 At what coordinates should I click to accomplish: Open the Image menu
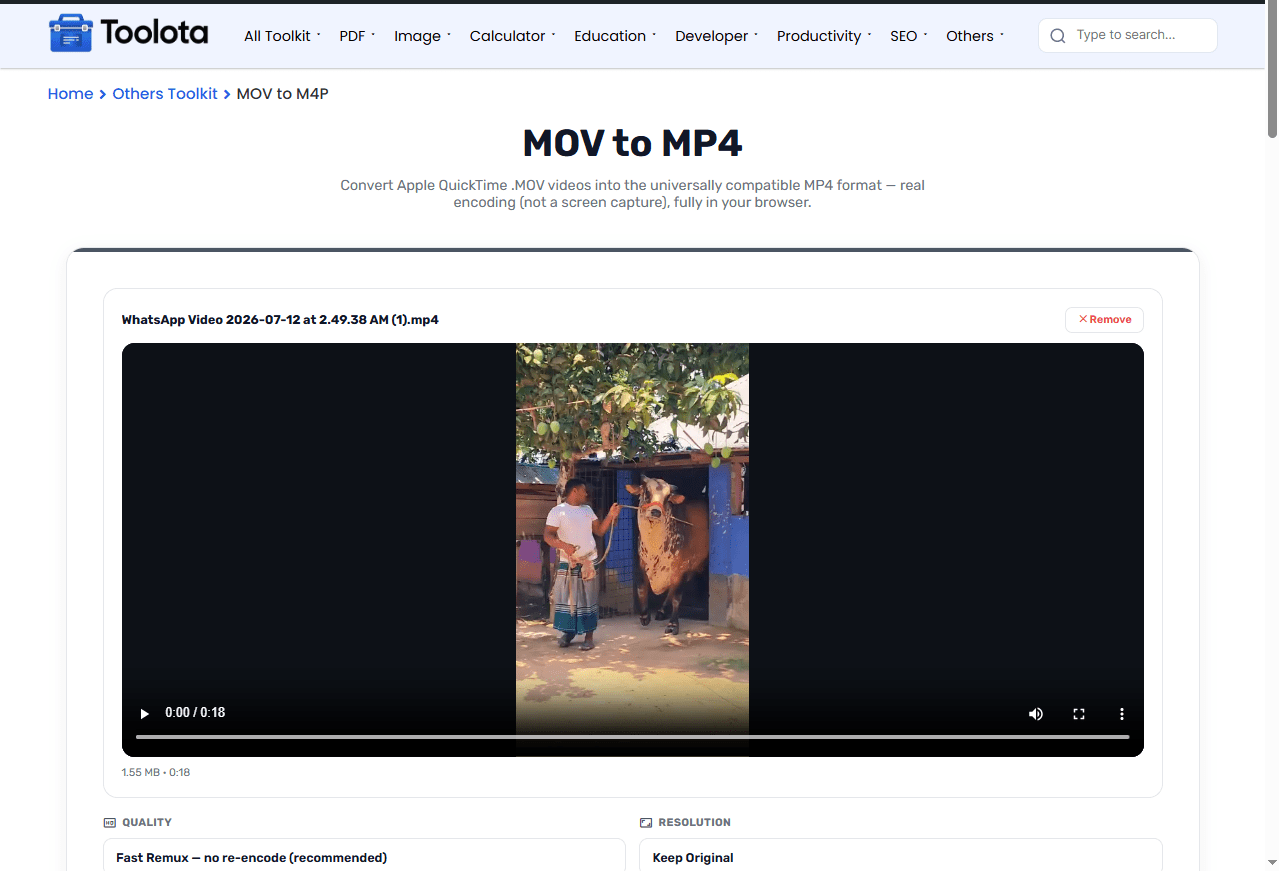[x=422, y=36]
